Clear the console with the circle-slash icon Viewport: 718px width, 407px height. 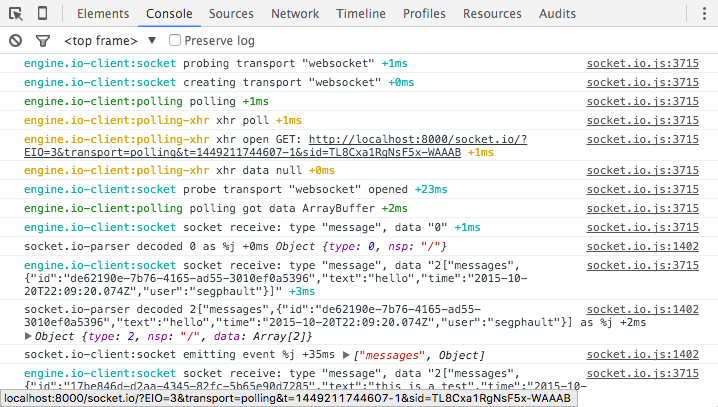[15, 41]
